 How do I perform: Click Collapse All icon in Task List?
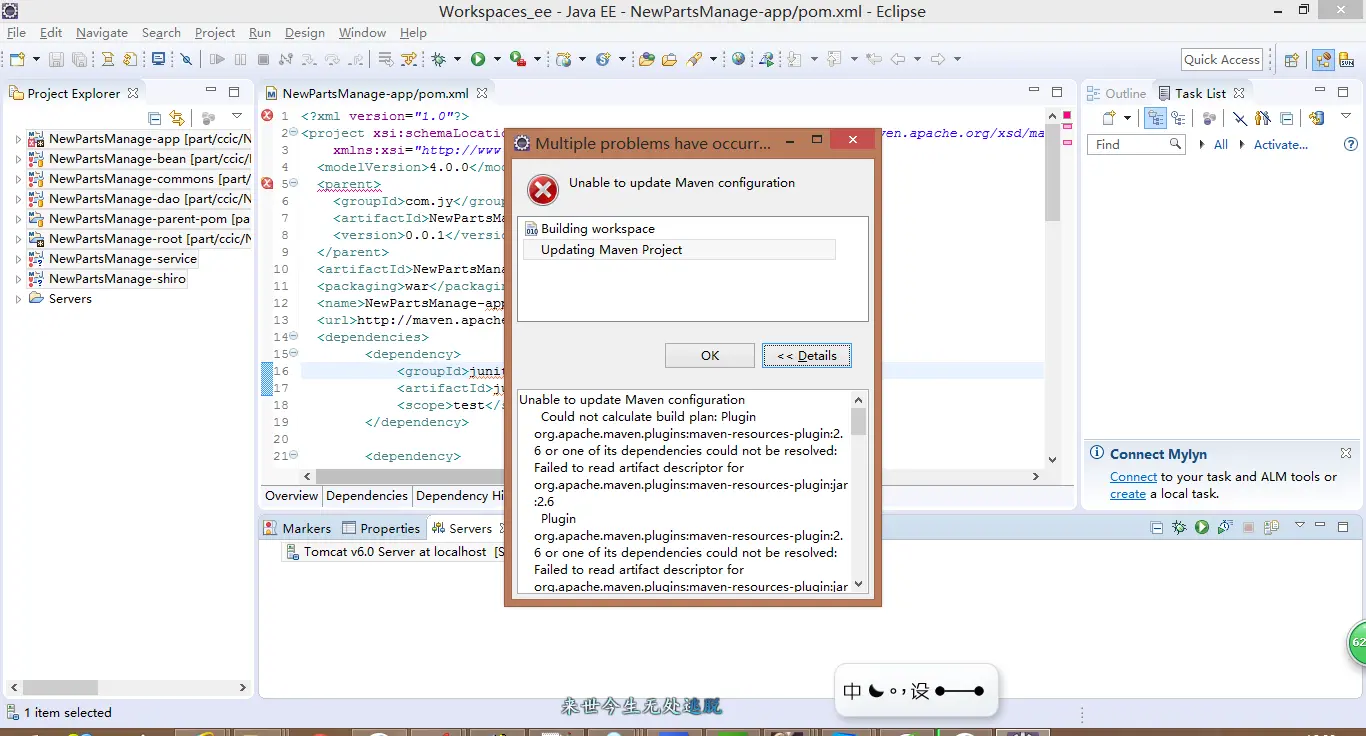[x=1286, y=118]
